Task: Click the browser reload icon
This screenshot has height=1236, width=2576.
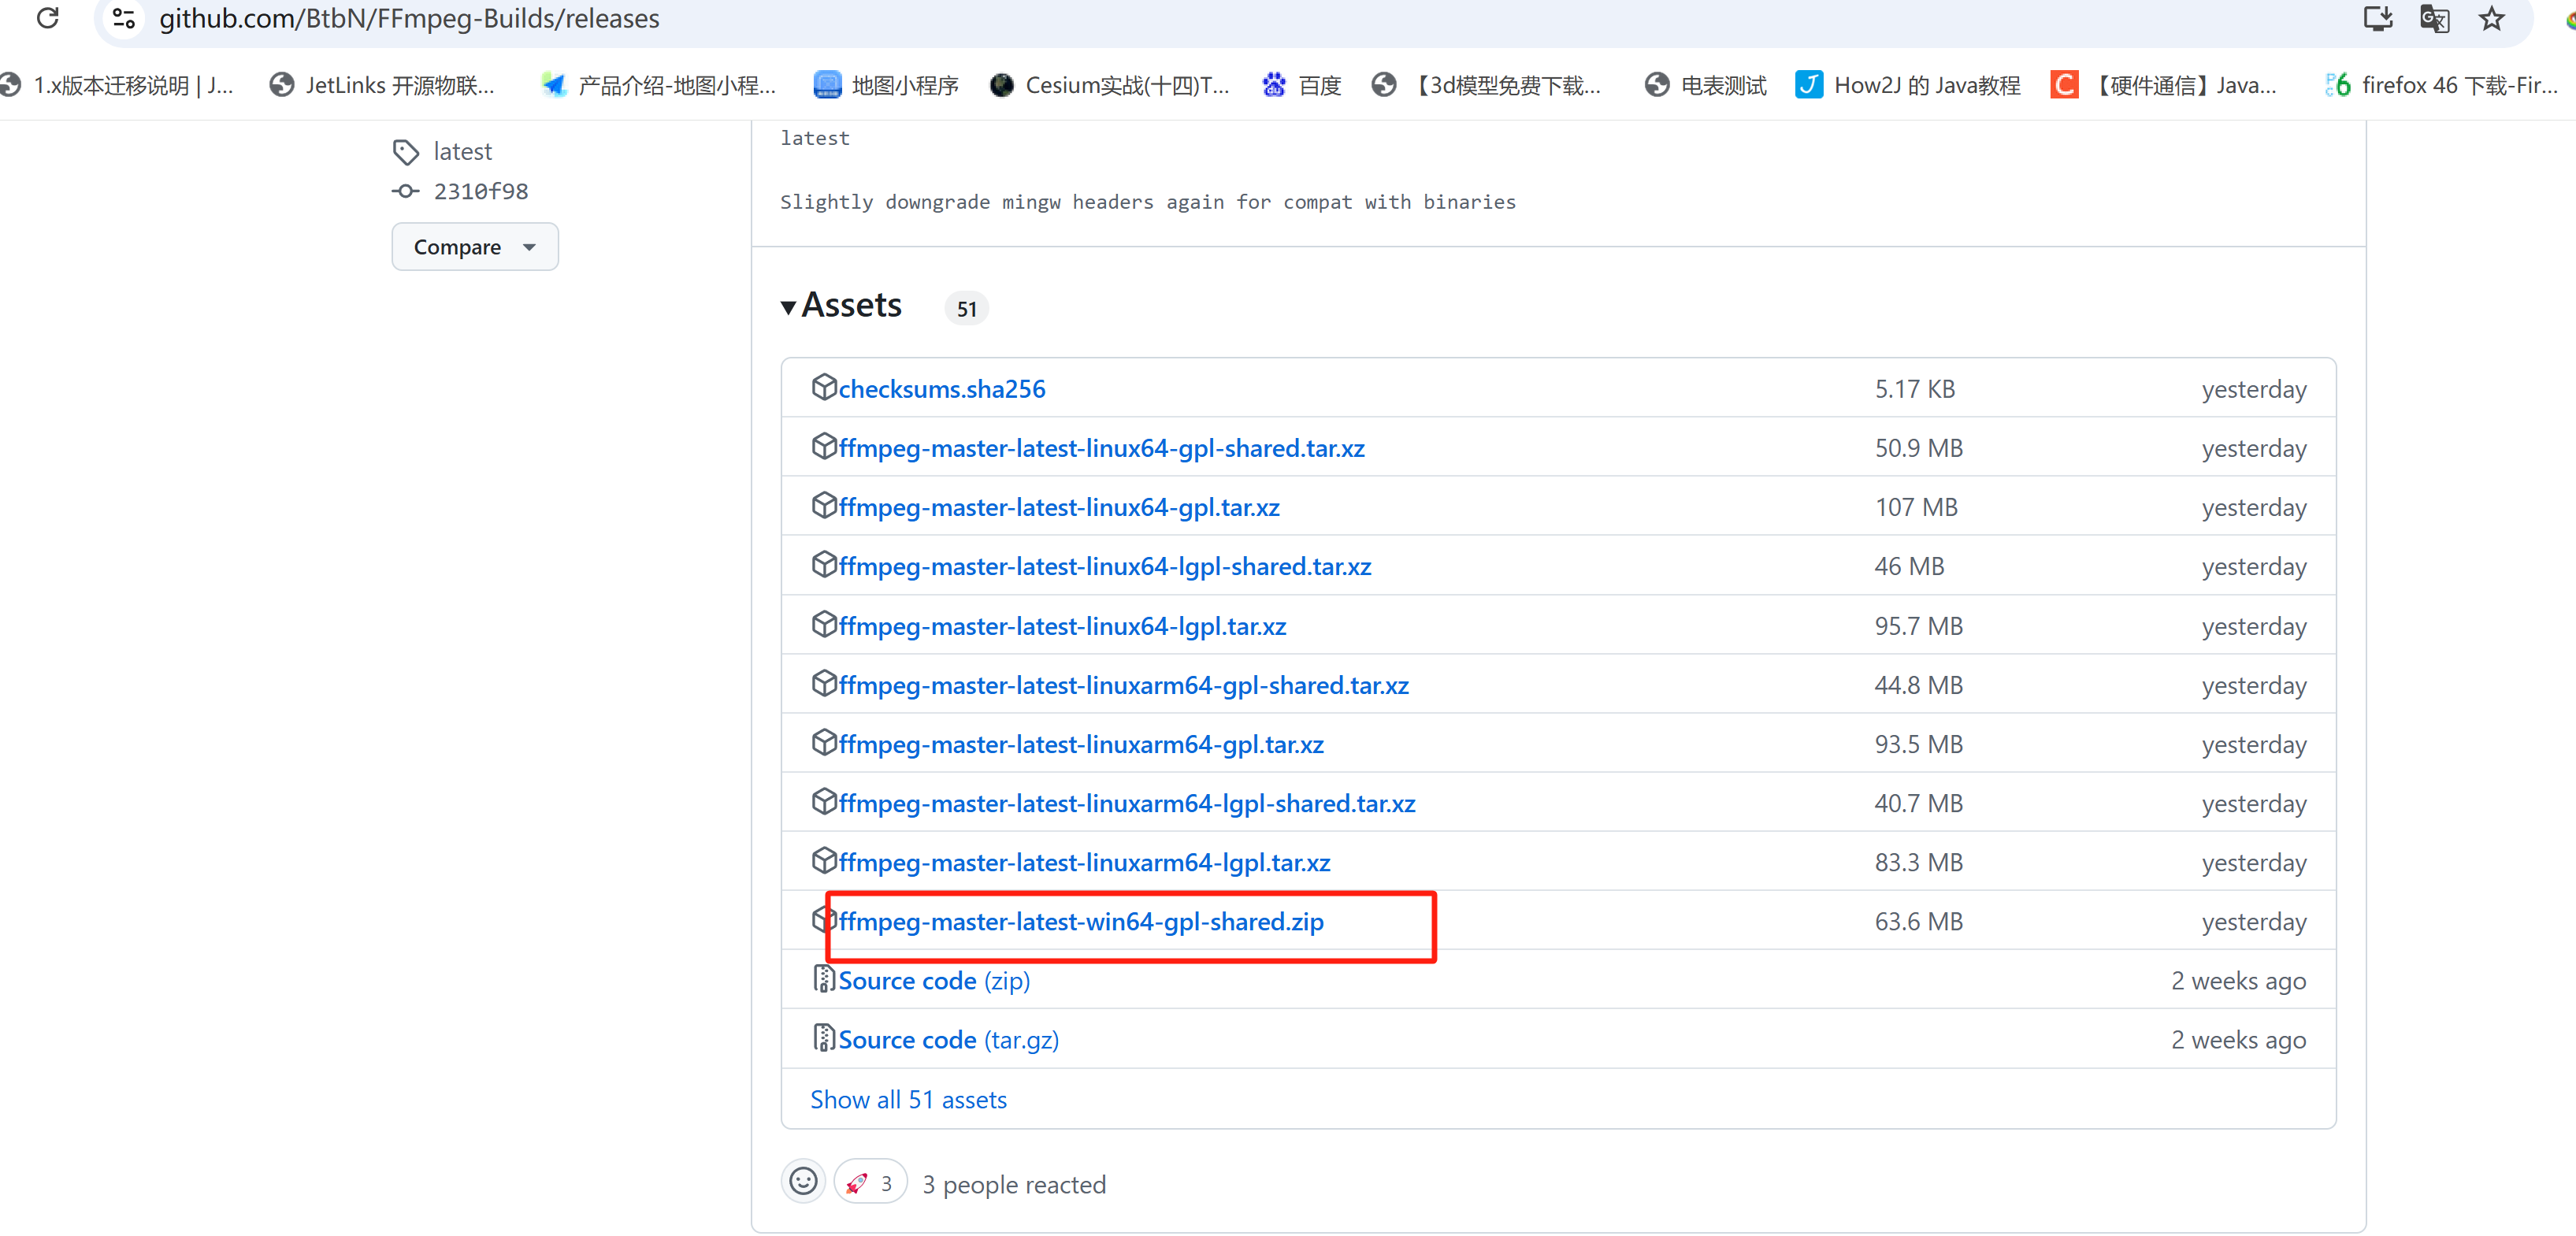Action: coord(47,18)
